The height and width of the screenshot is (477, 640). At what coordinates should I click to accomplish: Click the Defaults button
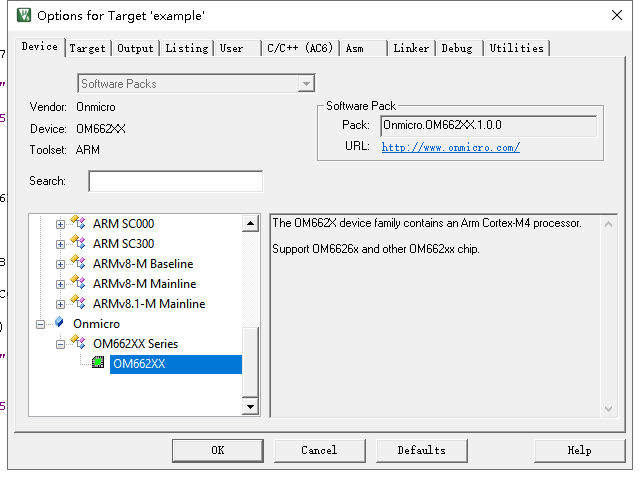click(x=422, y=450)
